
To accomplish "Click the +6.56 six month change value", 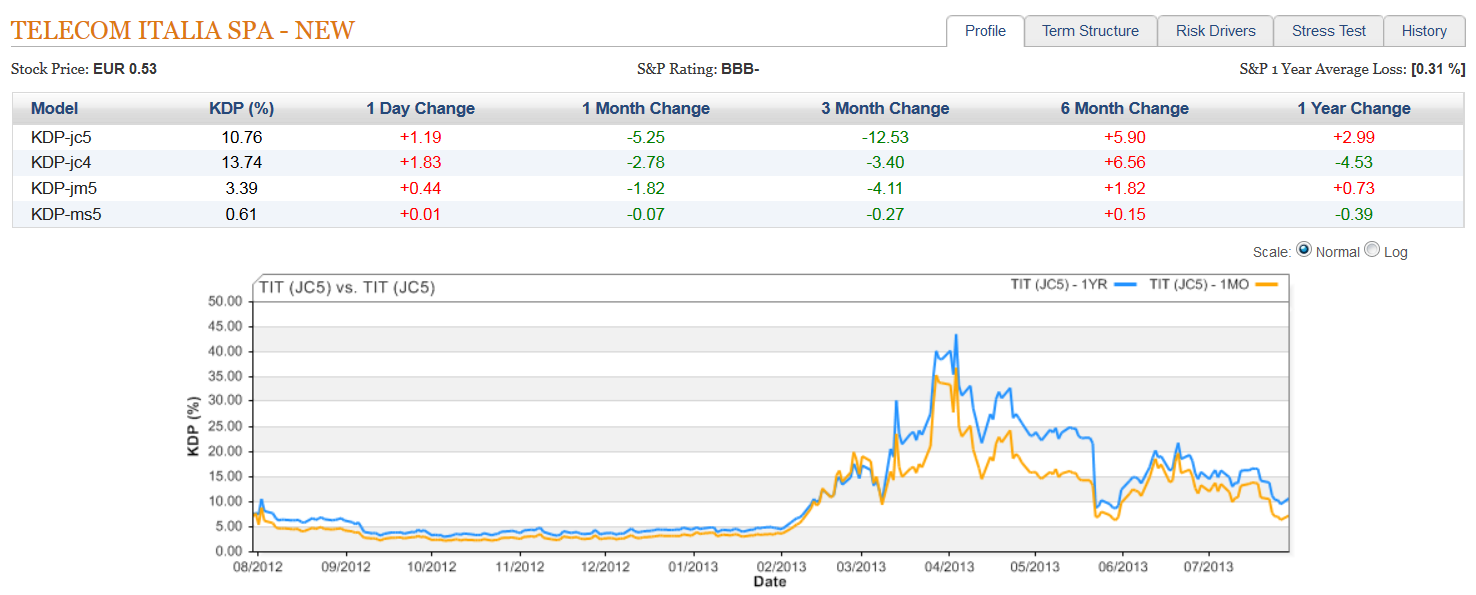I will coord(1125,162).
